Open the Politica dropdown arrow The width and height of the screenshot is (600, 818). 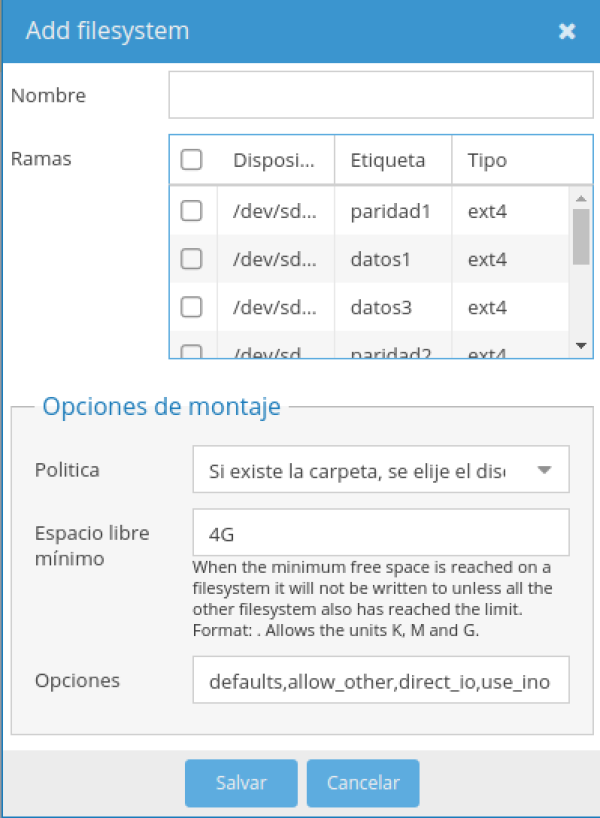coord(544,470)
